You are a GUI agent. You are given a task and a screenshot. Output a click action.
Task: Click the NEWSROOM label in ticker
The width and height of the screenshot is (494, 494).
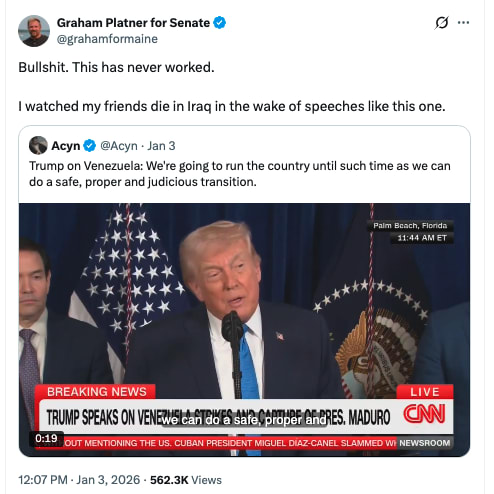coord(425,443)
